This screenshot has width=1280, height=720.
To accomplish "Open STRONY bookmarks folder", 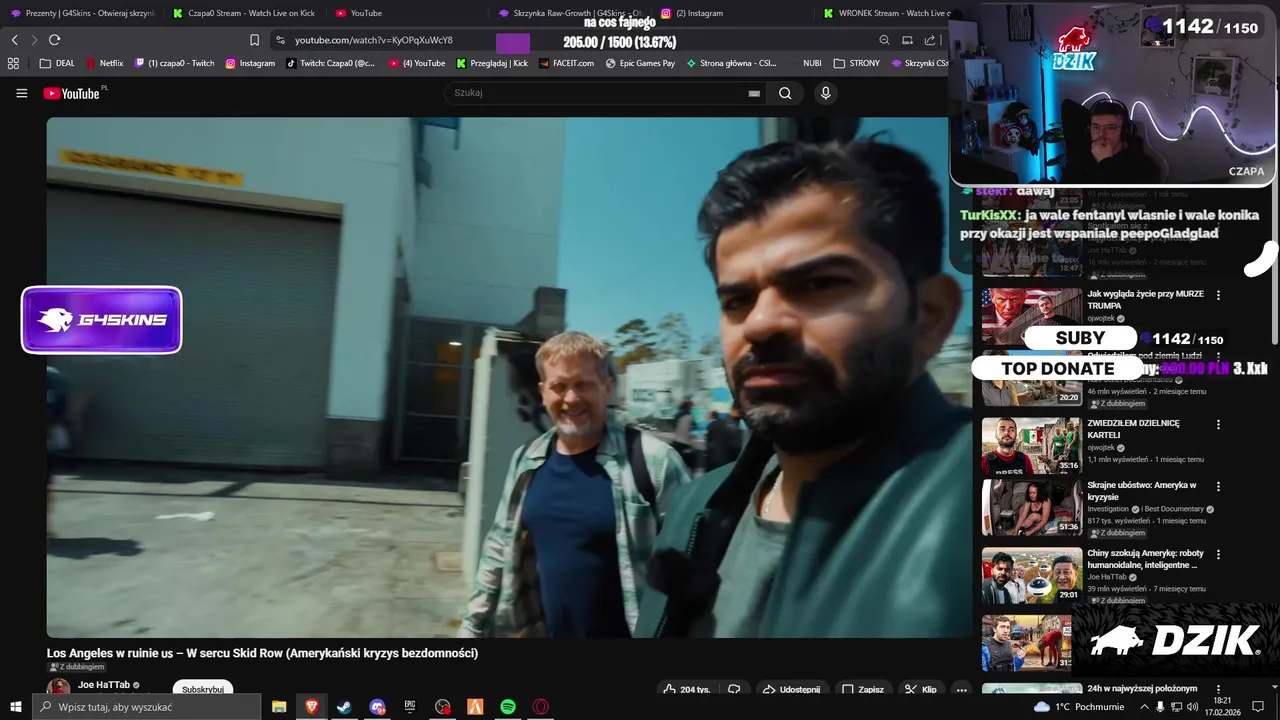I will point(856,63).
